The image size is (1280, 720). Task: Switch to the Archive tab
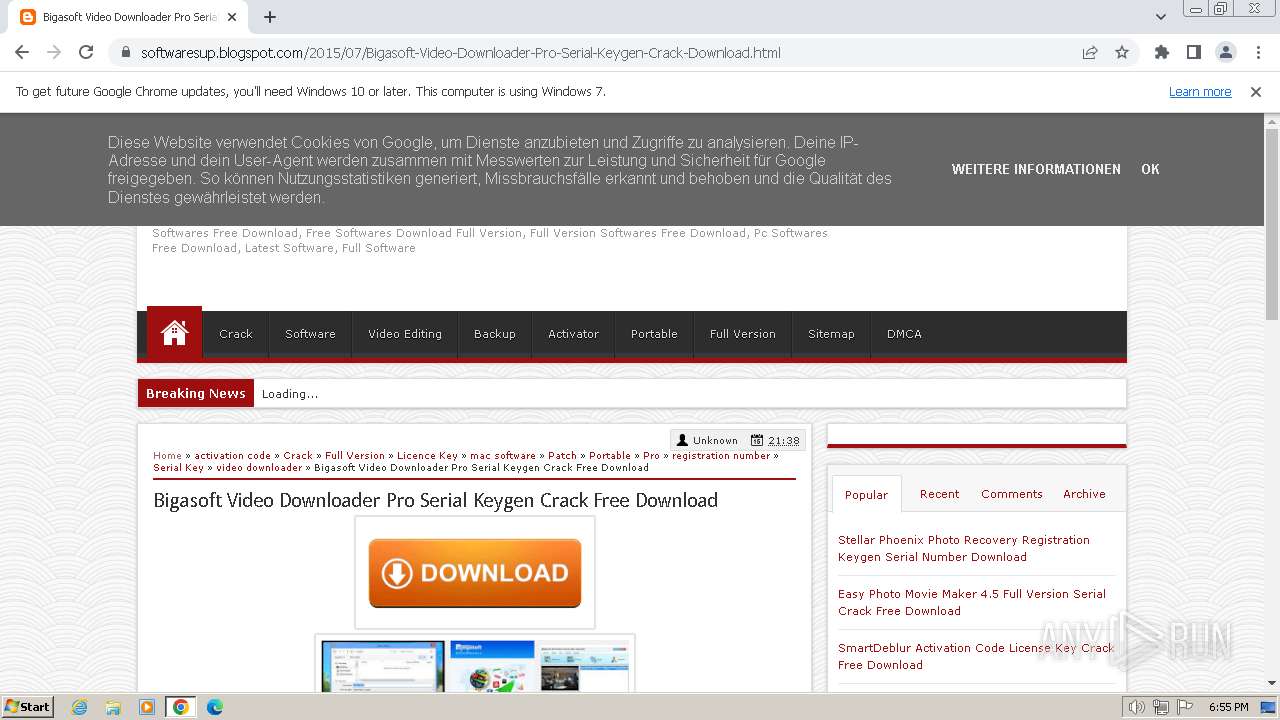[x=1084, y=494]
